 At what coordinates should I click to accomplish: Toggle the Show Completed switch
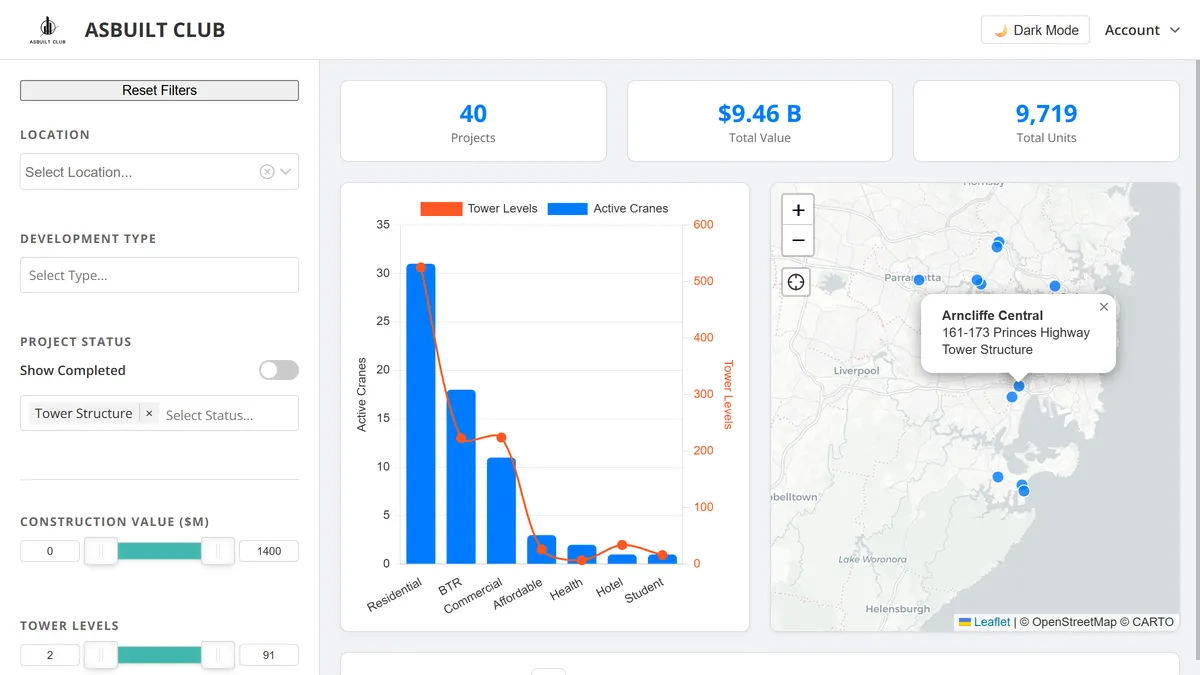(279, 370)
